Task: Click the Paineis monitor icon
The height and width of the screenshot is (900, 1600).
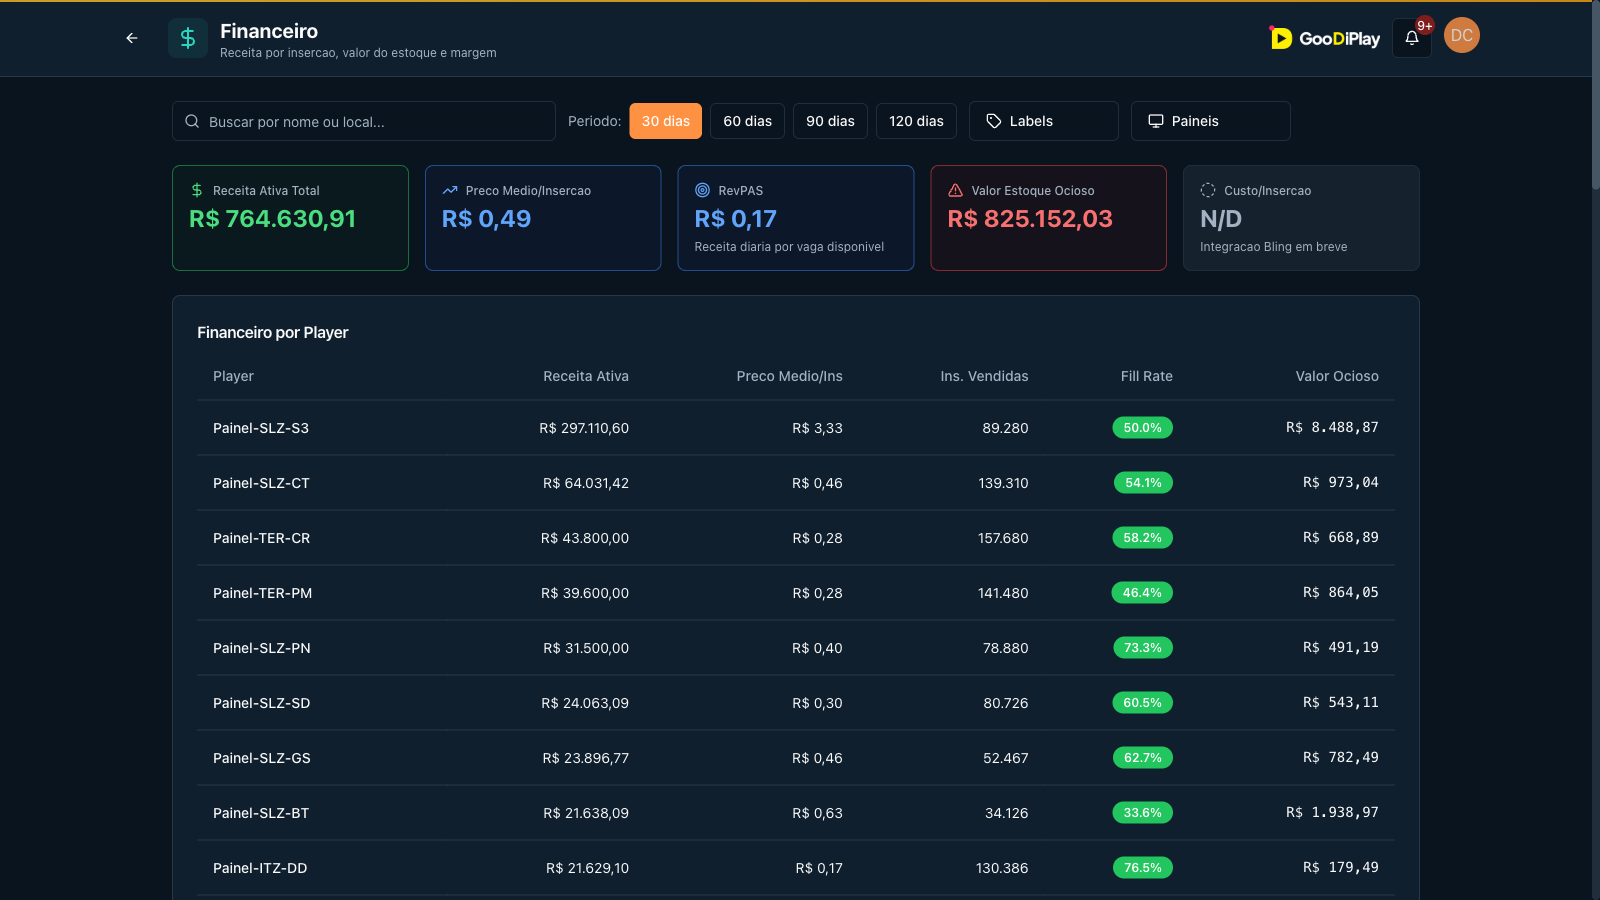Action: click(x=1156, y=121)
